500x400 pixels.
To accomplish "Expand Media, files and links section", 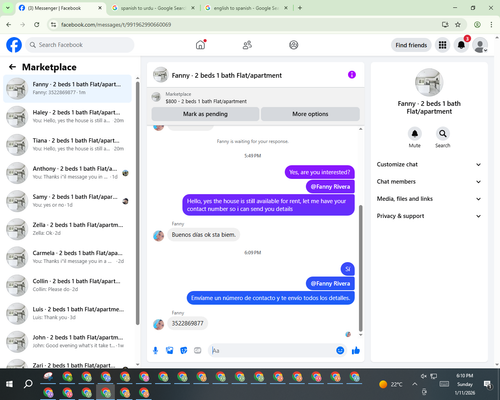I will (429, 199).
